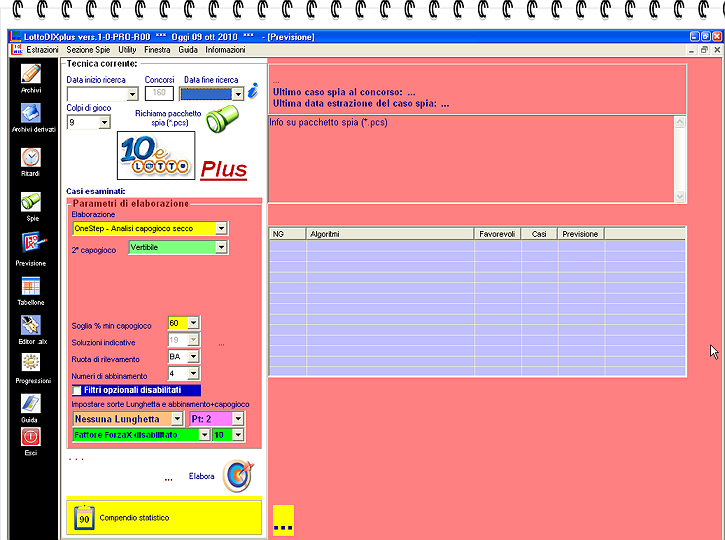Open the Ruota di rilevamento BA dropdown
This screenshot has width=725, height=540.
click(193, 356)
